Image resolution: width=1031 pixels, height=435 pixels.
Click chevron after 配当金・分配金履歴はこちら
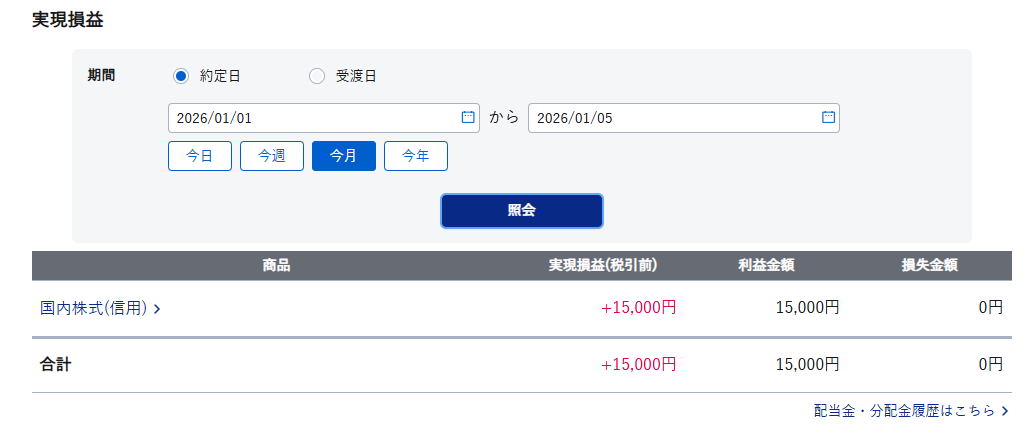tap(1004, 411)
